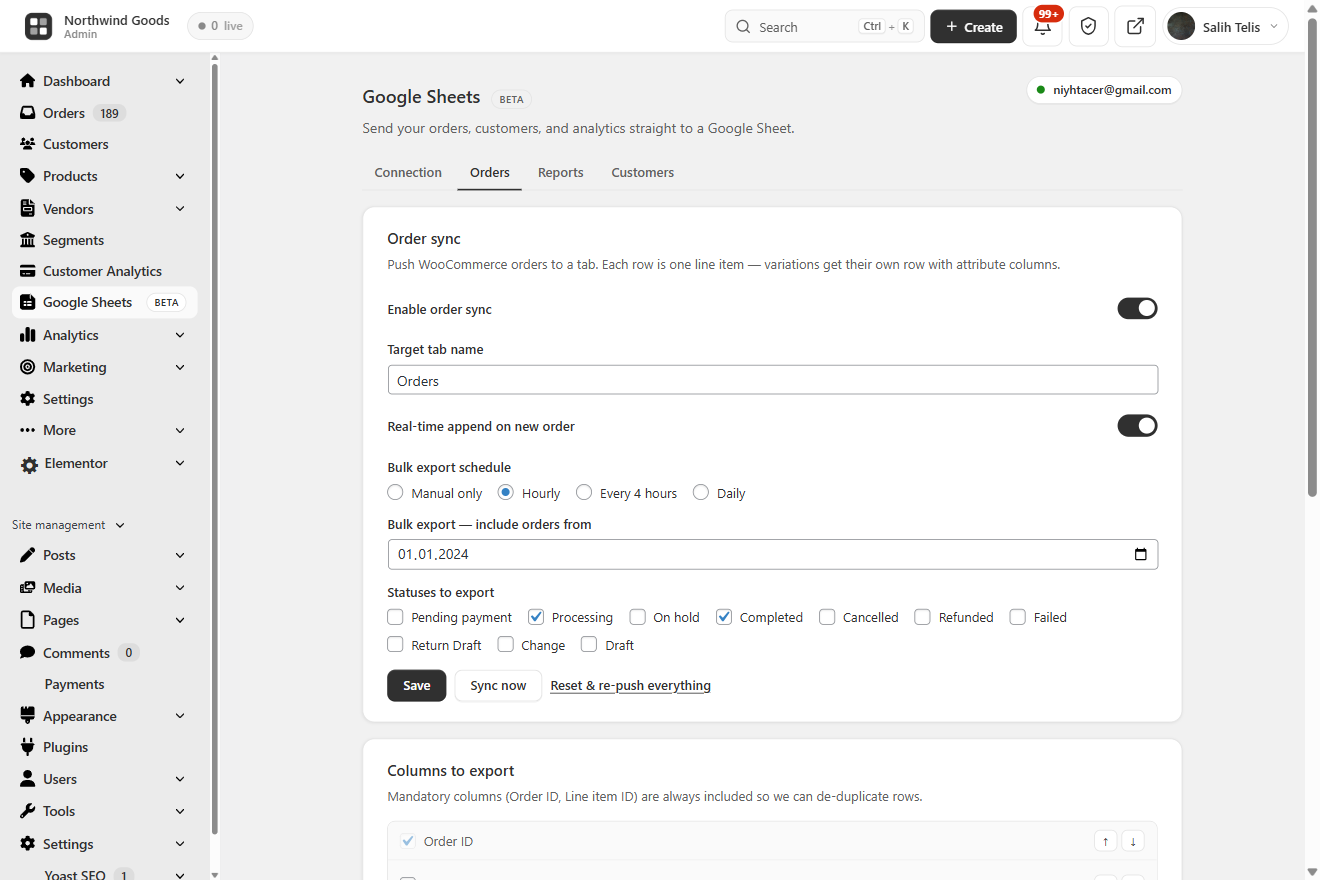Click the shield security icon

(x=1089, y=27)
